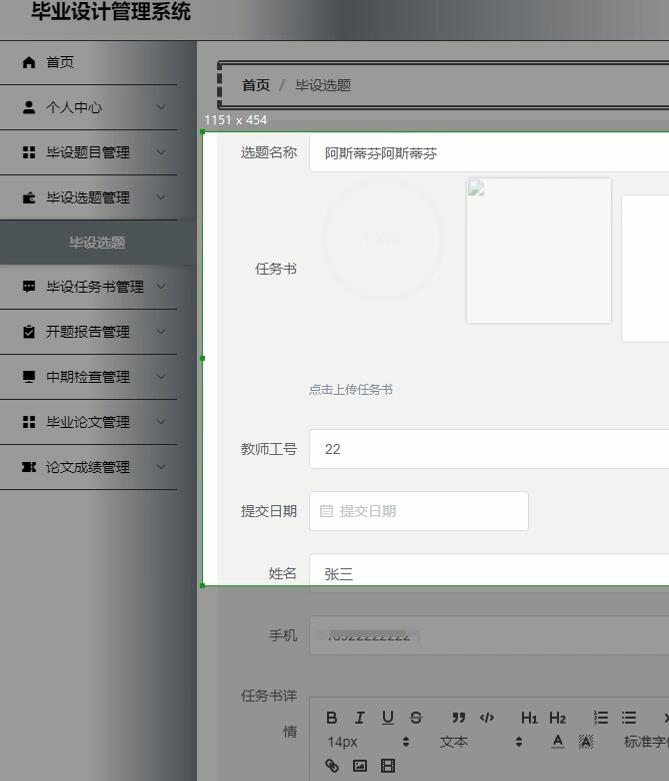The image size is (669, 781).
Task: Apply underline formatting in the editor
Action: coord(388,717)
